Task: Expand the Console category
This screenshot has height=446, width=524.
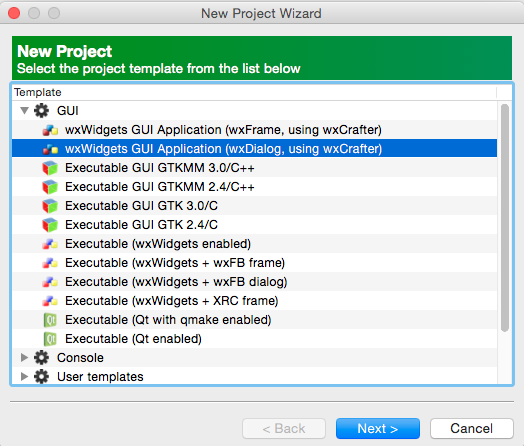Action: click(24, 357)
